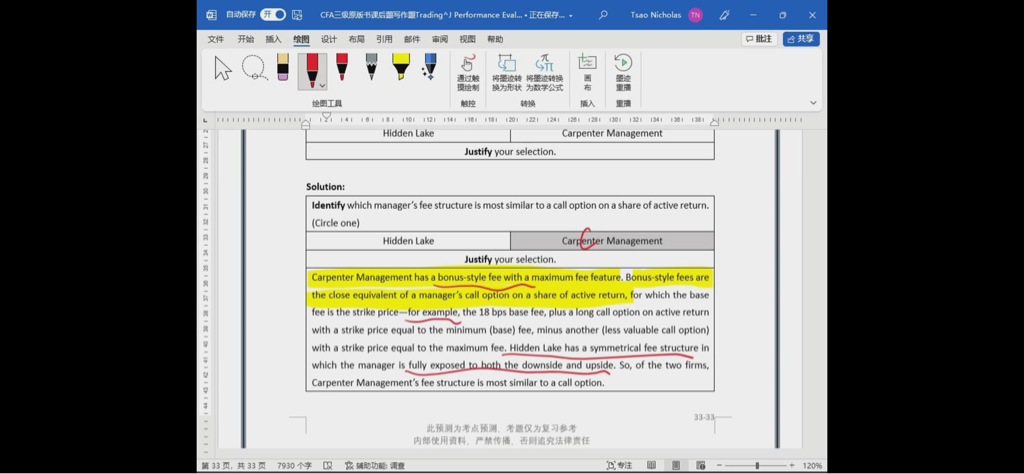Toggle Focus mode in status bar
This screenshot has height=474, width=1024.
(x=619, y=466)
